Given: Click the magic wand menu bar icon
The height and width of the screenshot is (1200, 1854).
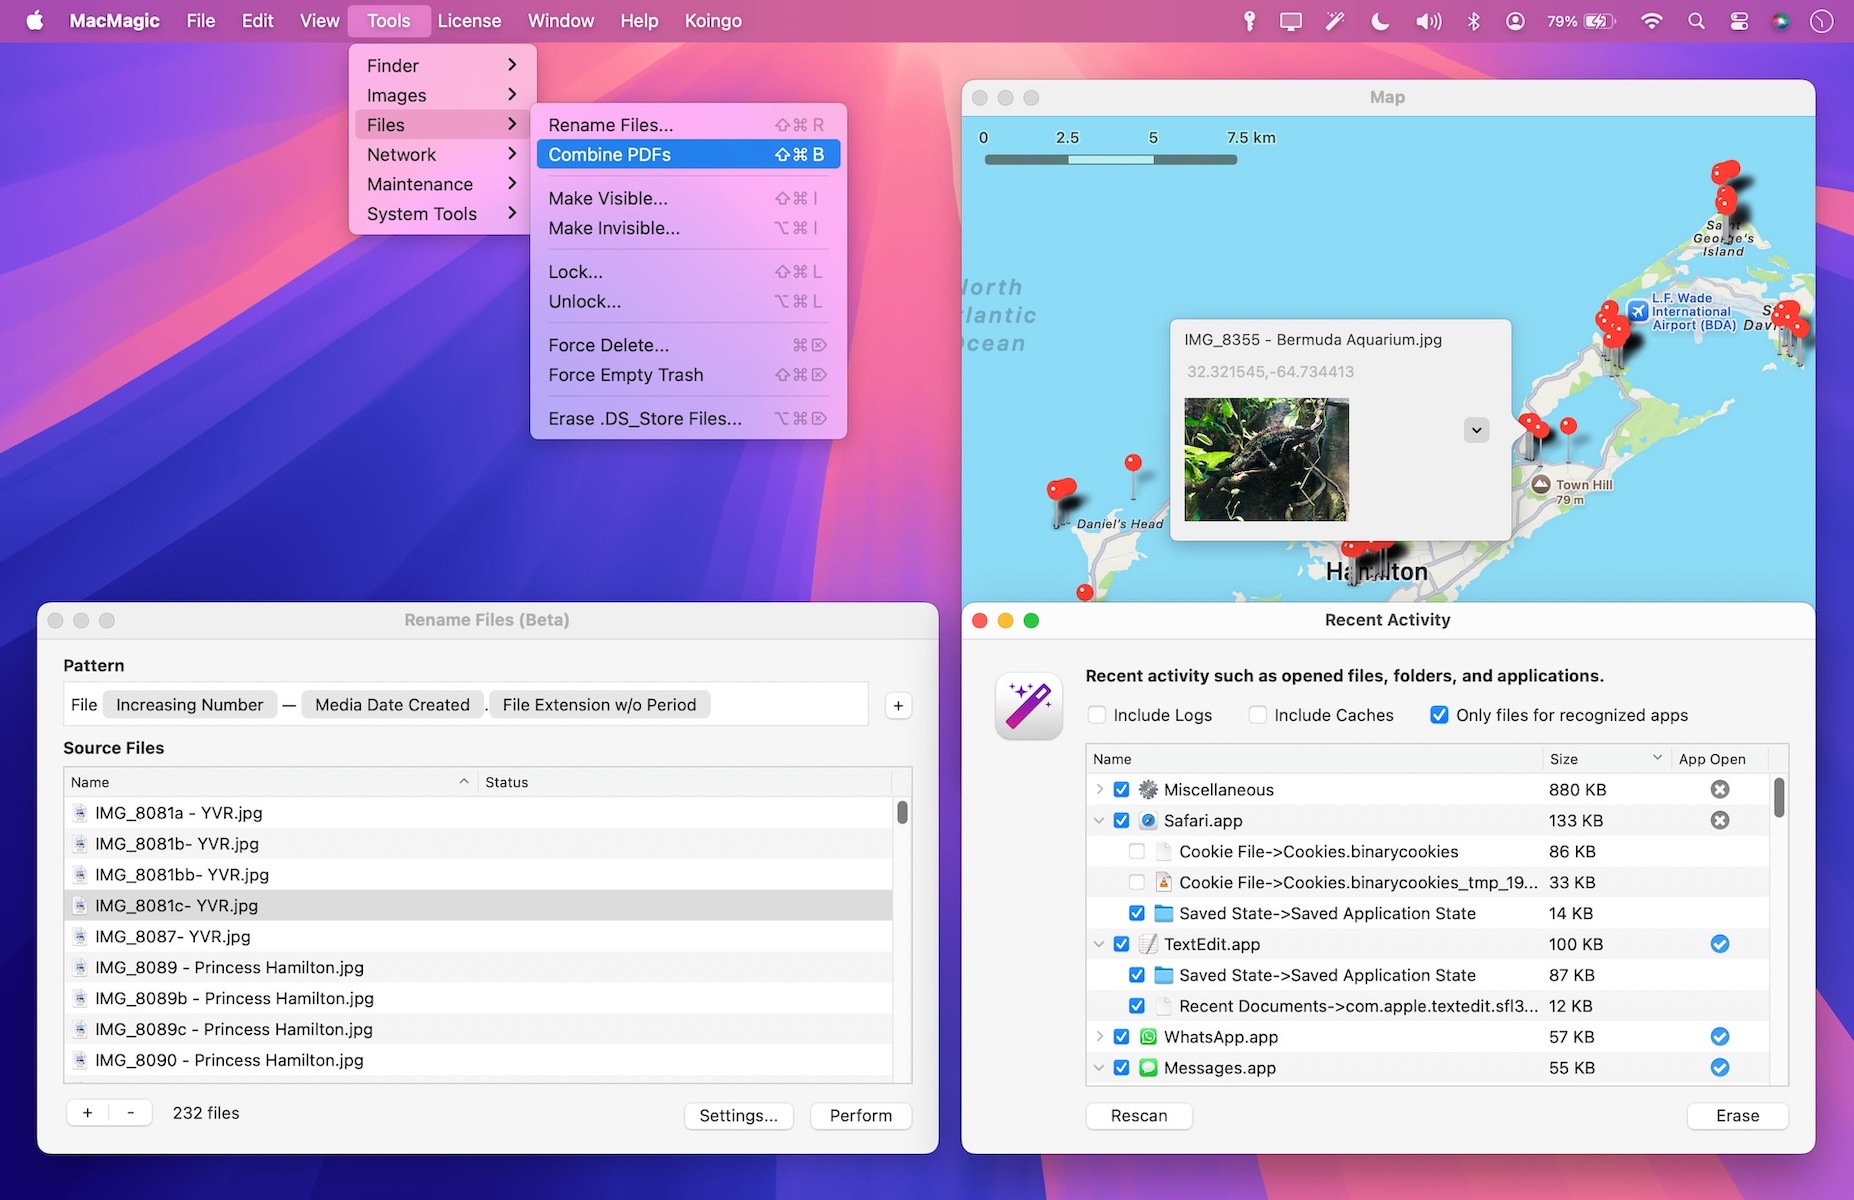Looking at the screenshot, I should pos(1334,21).
